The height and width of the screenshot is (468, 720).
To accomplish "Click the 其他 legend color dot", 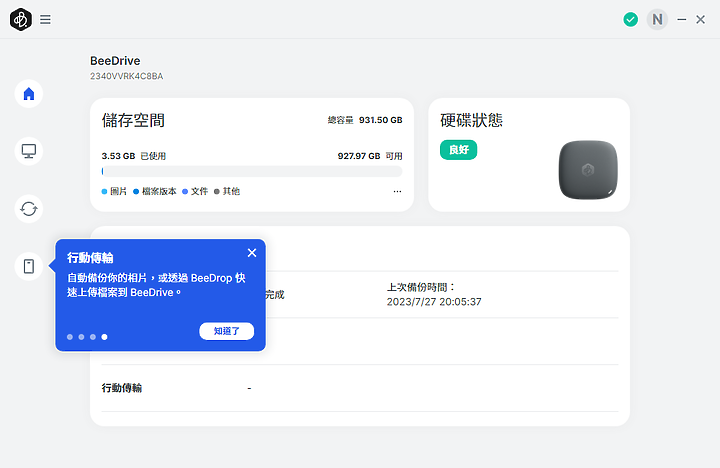I will [x=217, y=192].
